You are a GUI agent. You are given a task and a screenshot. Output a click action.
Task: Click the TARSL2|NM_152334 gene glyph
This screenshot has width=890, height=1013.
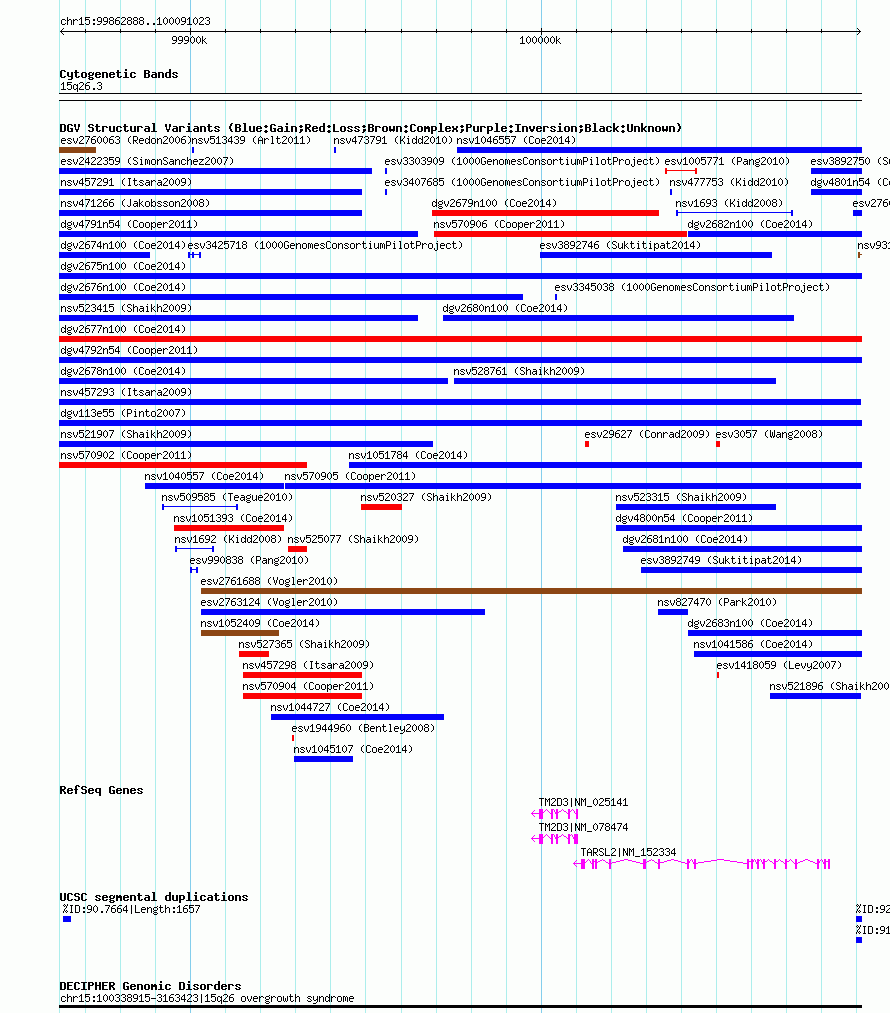[702, 864]
